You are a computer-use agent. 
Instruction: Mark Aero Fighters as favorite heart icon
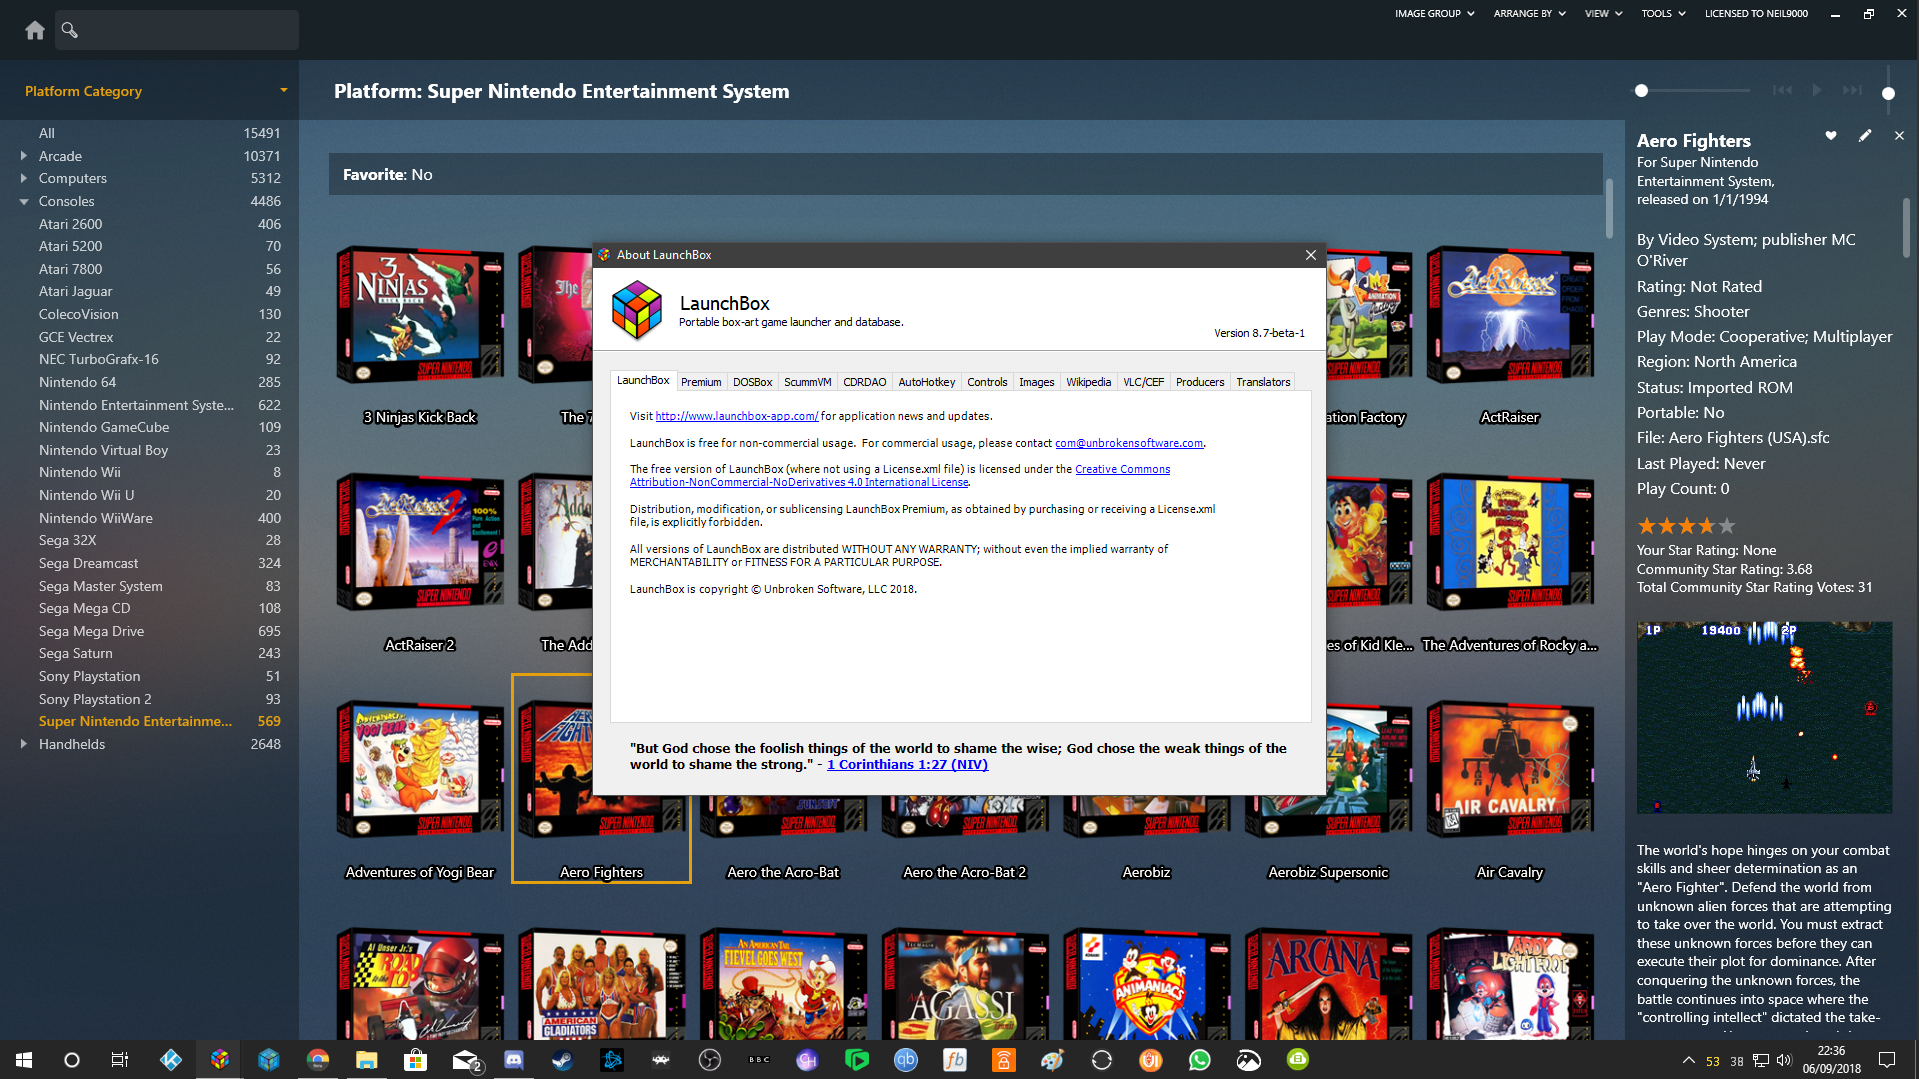pos(1831,135)
